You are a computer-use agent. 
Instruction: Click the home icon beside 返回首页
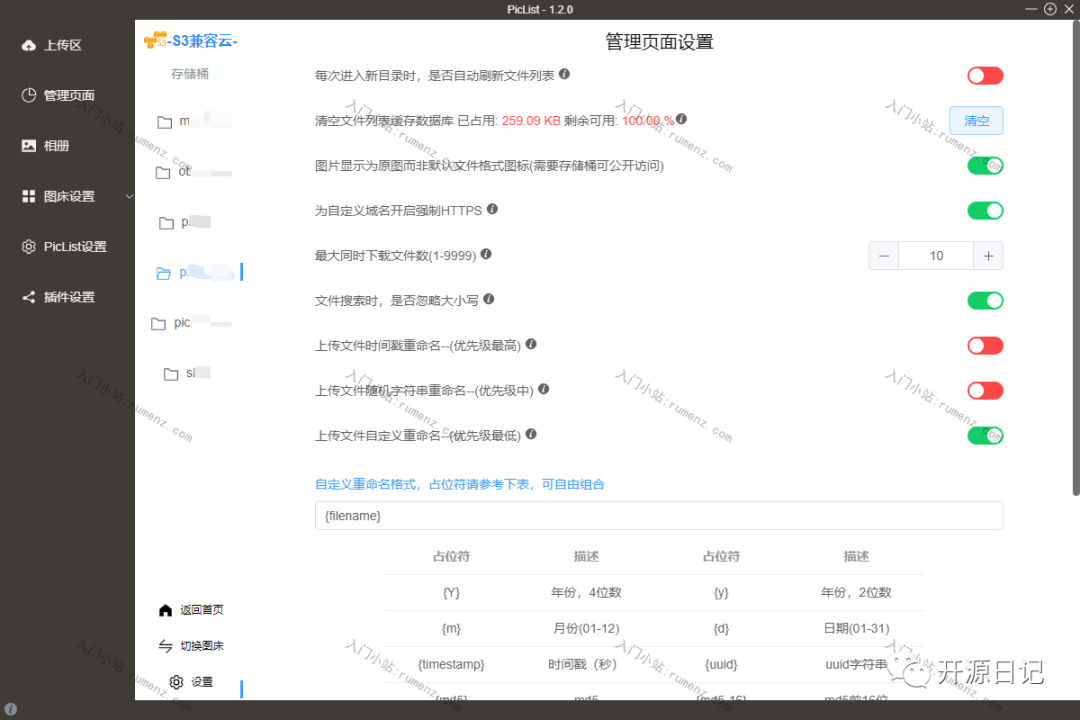click(165, 610)
